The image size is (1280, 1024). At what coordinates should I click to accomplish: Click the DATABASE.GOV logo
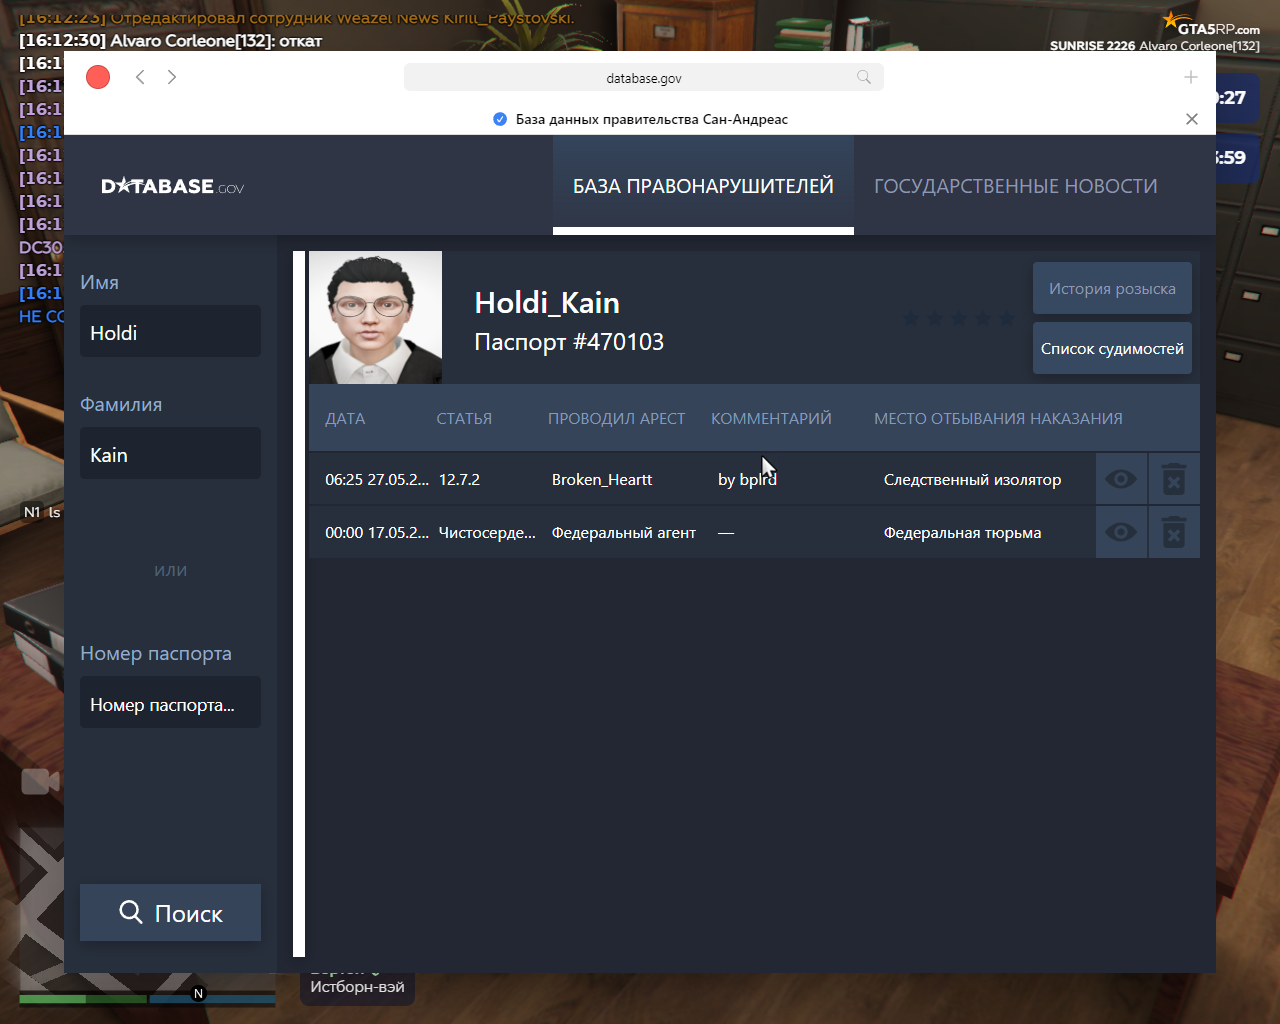[x=172, y=185]
